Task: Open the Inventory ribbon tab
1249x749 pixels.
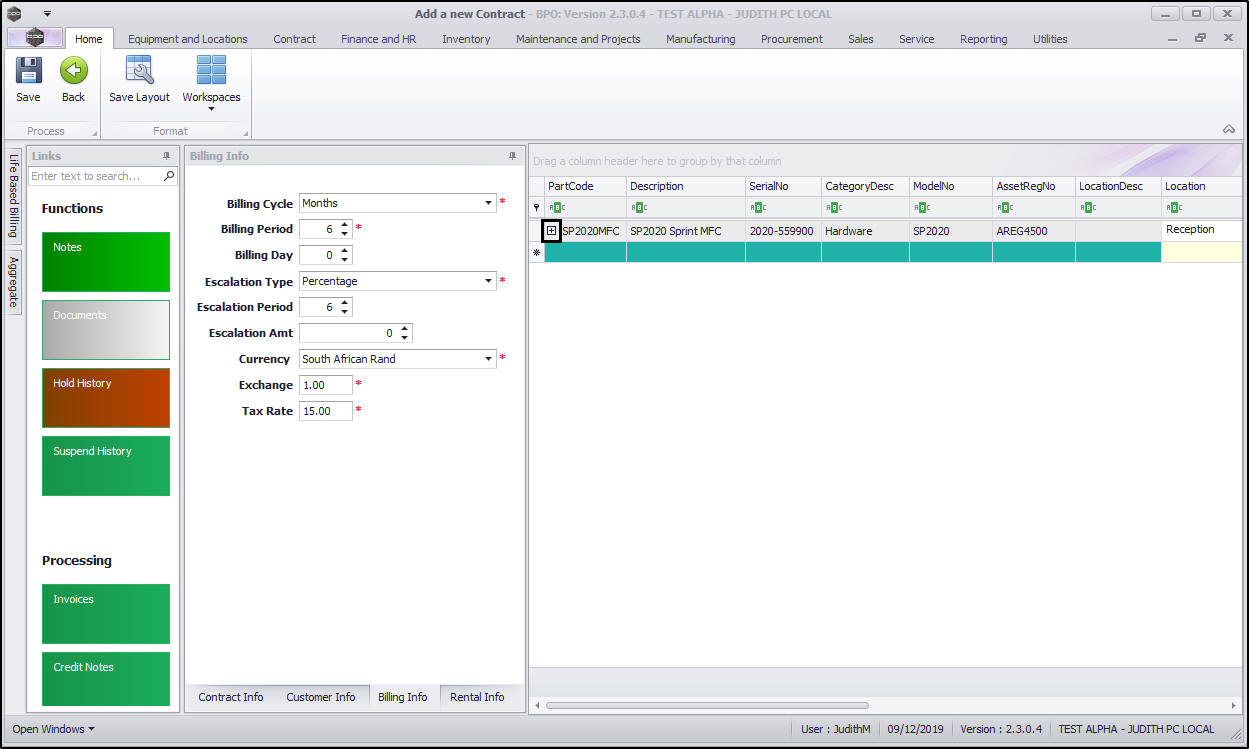Action: (466, 39)
